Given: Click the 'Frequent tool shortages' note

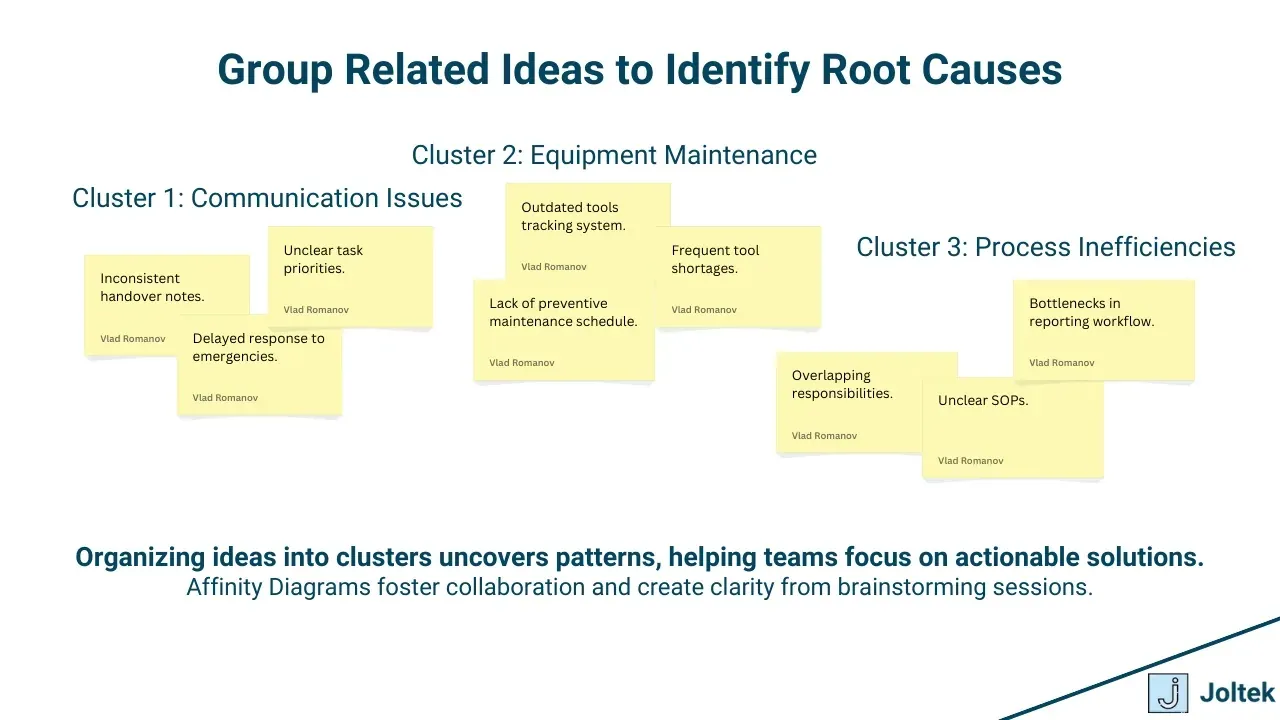Looking at the screenshot, I should (738, 276).
